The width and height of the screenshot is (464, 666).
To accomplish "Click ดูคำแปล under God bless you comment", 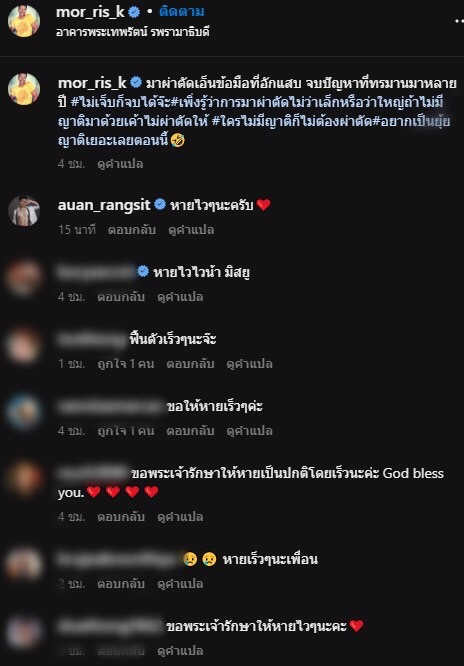I will (180, 517).
